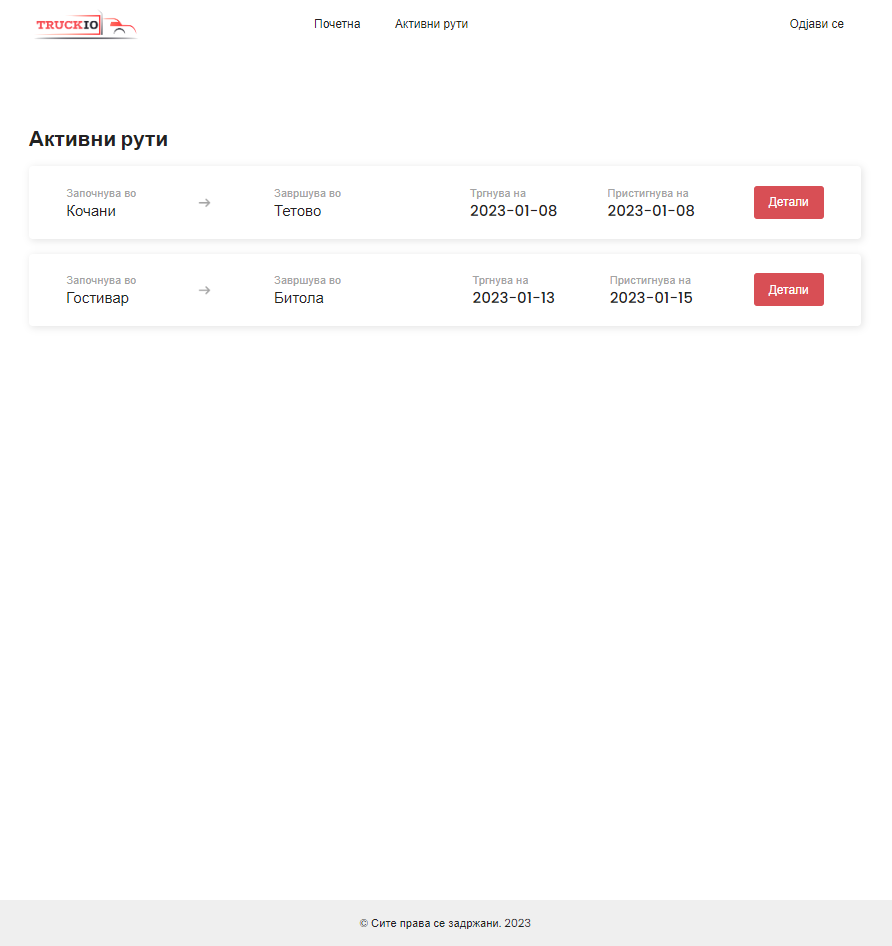Open the Почетна navigation link
Screen dimensions: 892x946
click(x=337, y=24)
